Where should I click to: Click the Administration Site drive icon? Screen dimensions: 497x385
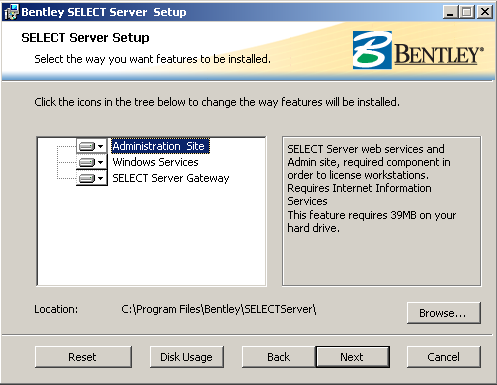[87, 146]
